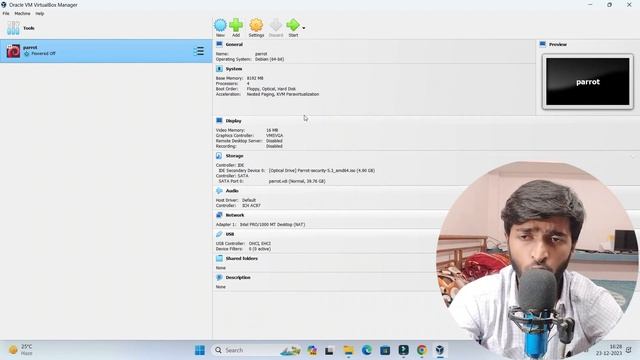The height and width of the screenshot is (360, 640).
Task: Click the Audio section speaker icon
Action: point(219,191)
